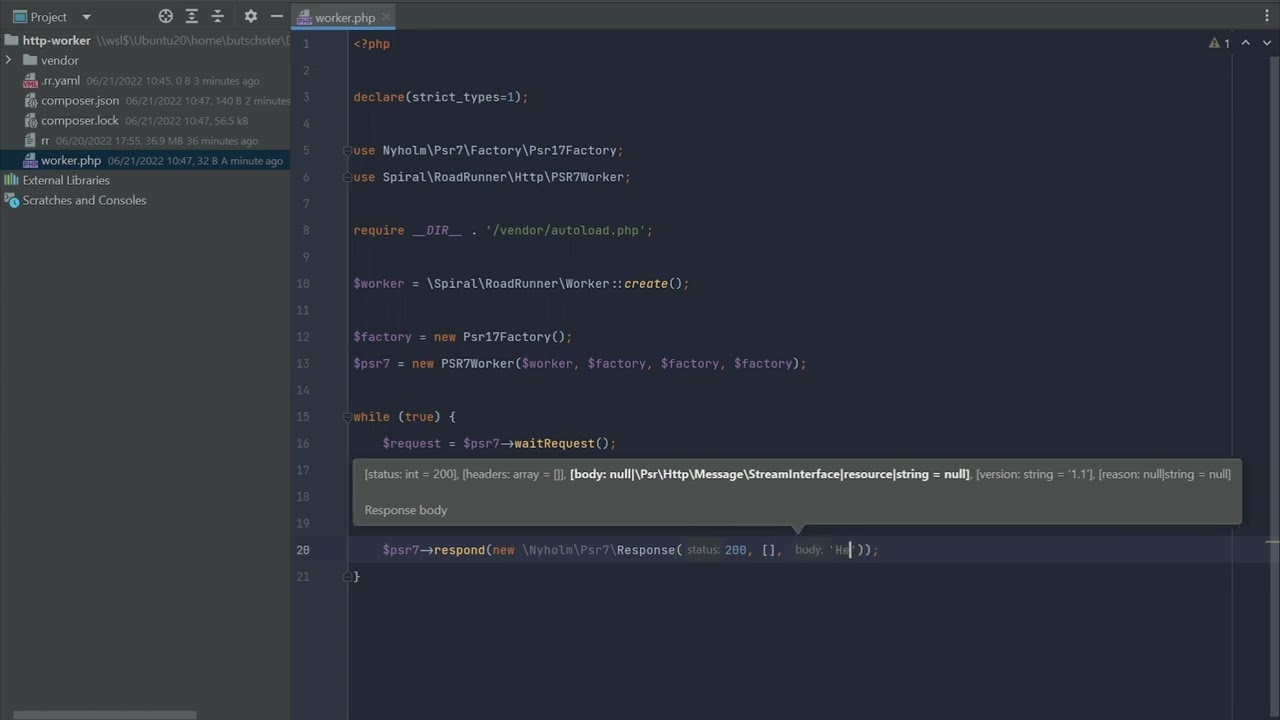Screen dimensions: 1280x720
Task: Click the <?php opening tag
Action: pyautogui.click(x=371, y=44)
